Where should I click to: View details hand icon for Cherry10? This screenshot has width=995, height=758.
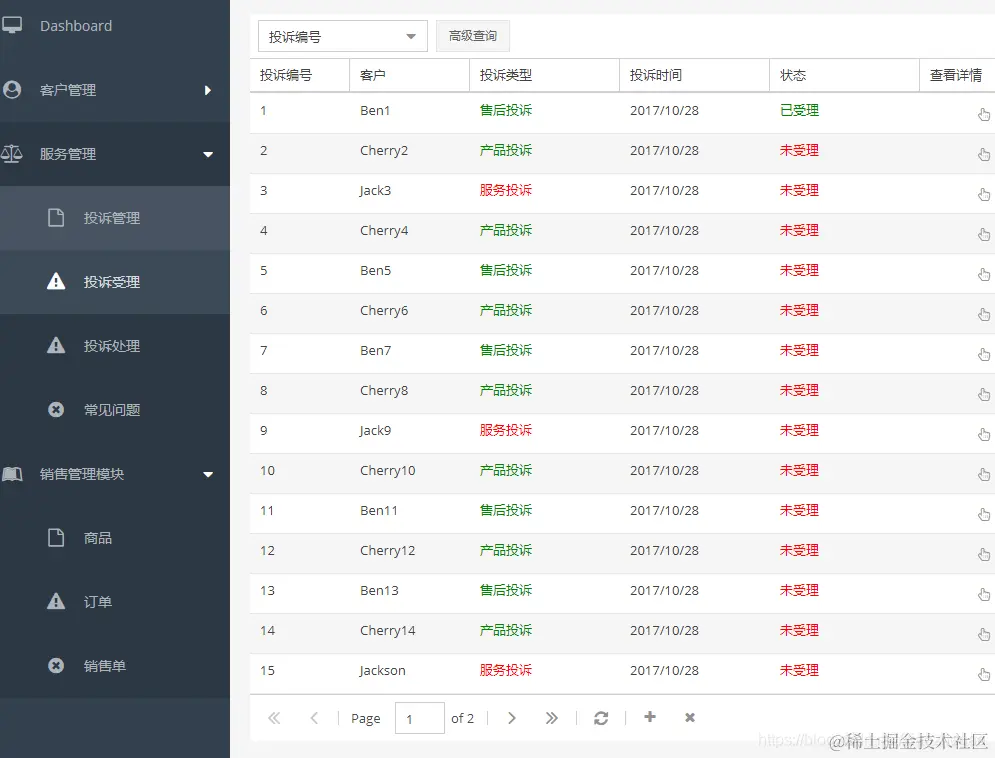pyautogui.click(x=984, y=474)
